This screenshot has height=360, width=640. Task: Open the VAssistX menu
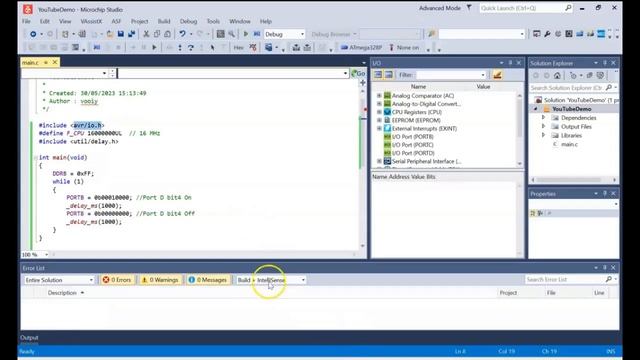[x=91, y=21]
